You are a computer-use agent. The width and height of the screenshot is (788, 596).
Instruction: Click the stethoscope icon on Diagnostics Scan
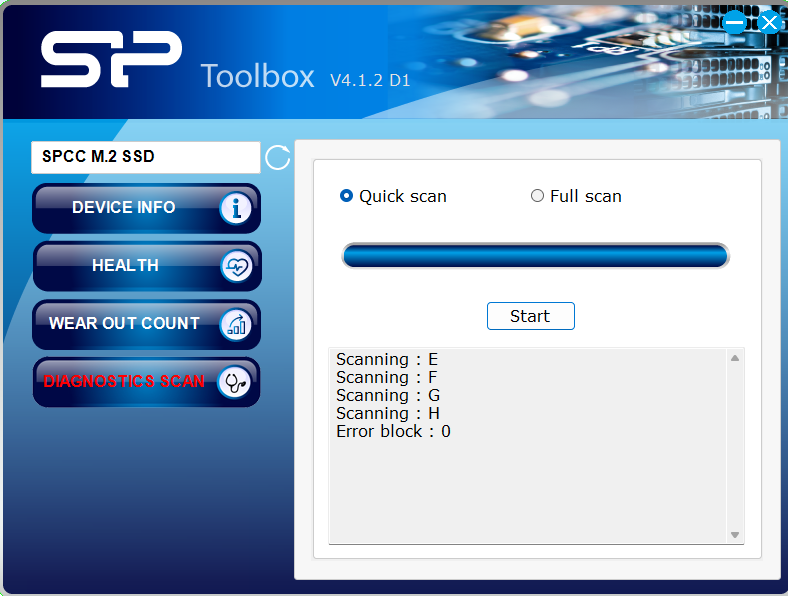click(236, 382)
